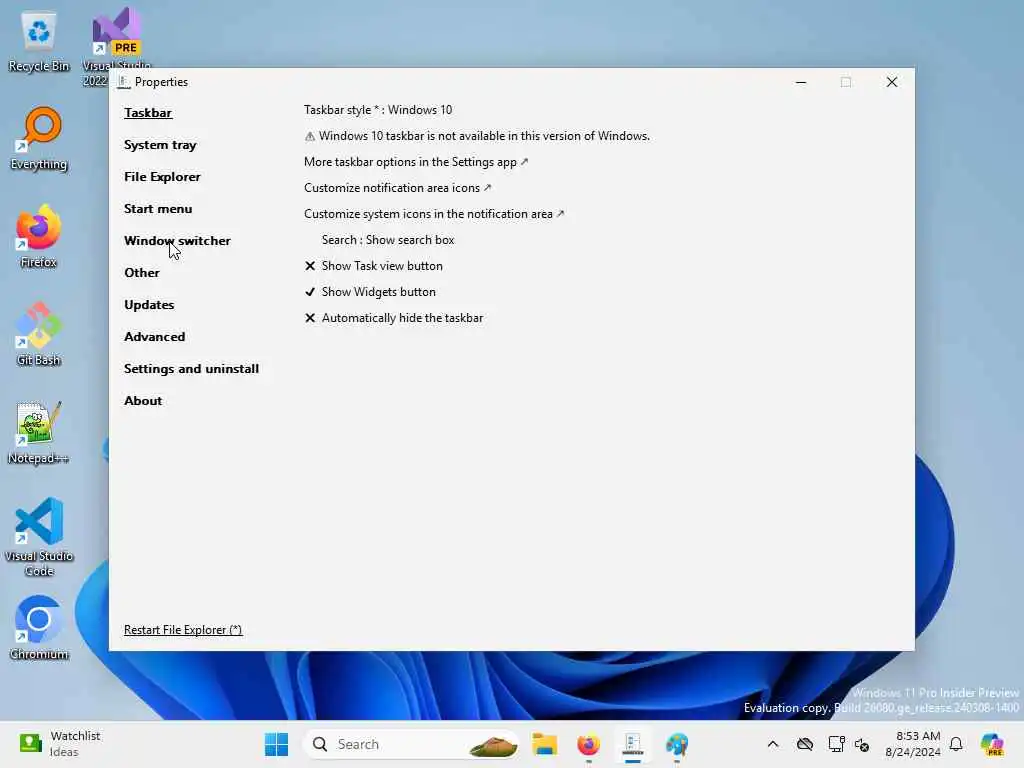Screen dimensions: 1024x768
Task: Open Customize system icons in notification area link
Action: pos(434,214)
